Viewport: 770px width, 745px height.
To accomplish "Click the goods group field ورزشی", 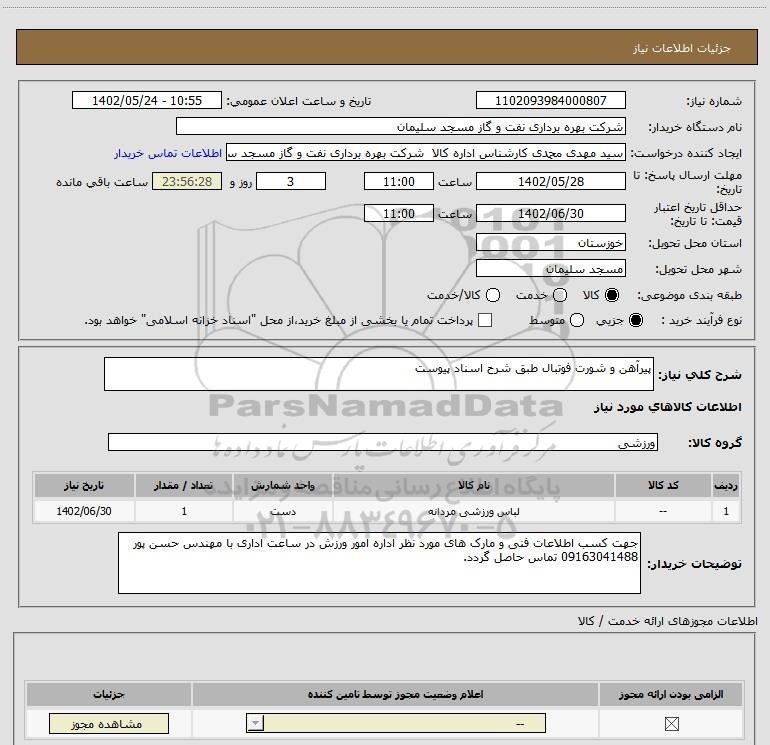I will (383, 442).
